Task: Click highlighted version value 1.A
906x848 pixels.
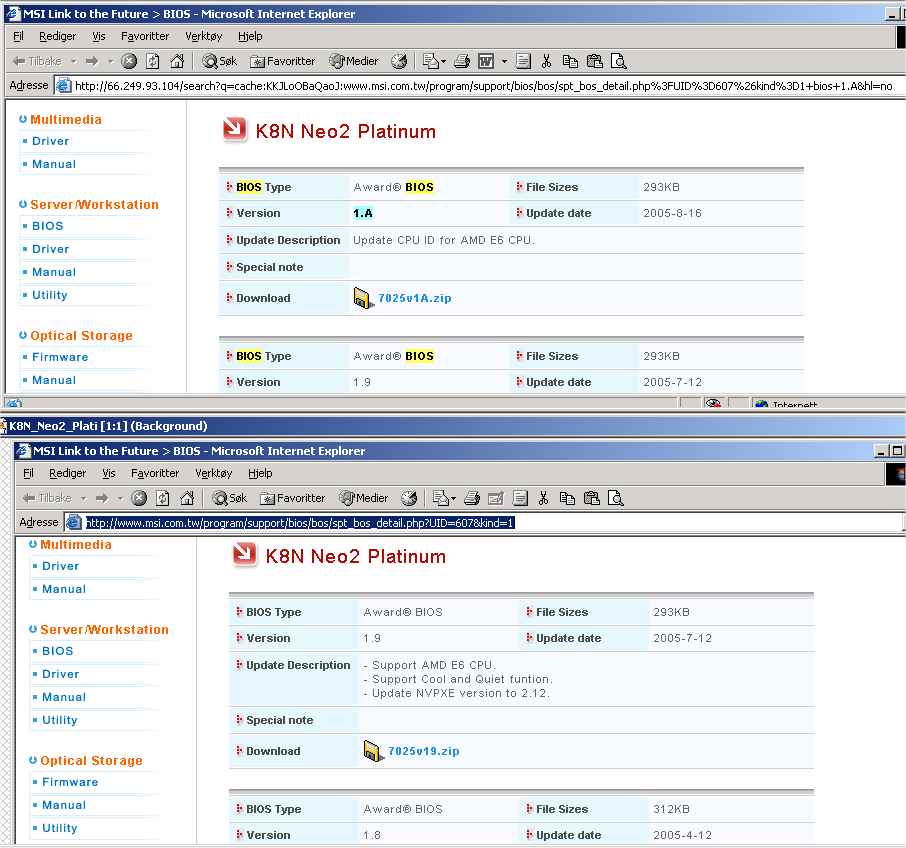Action: (363, 213)
